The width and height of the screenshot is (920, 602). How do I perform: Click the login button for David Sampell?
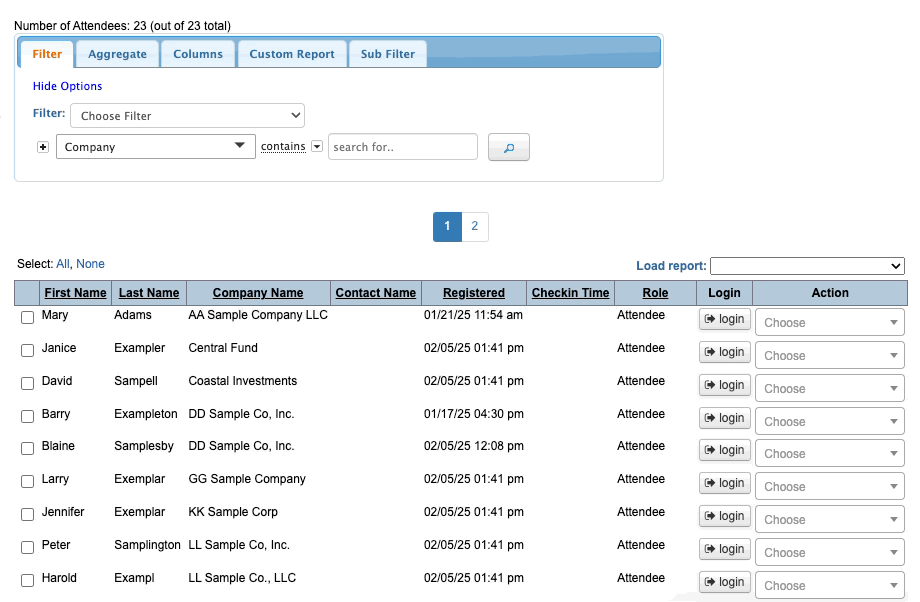point(725,384)
